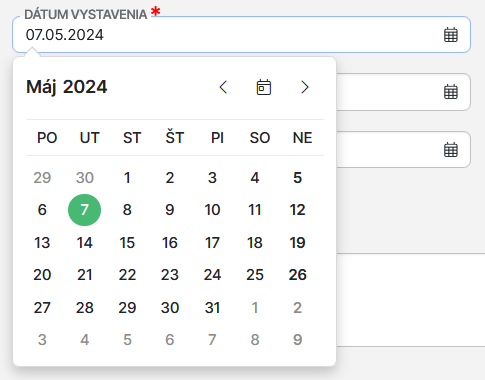Select Monday May 20

(x=42, y=275)
